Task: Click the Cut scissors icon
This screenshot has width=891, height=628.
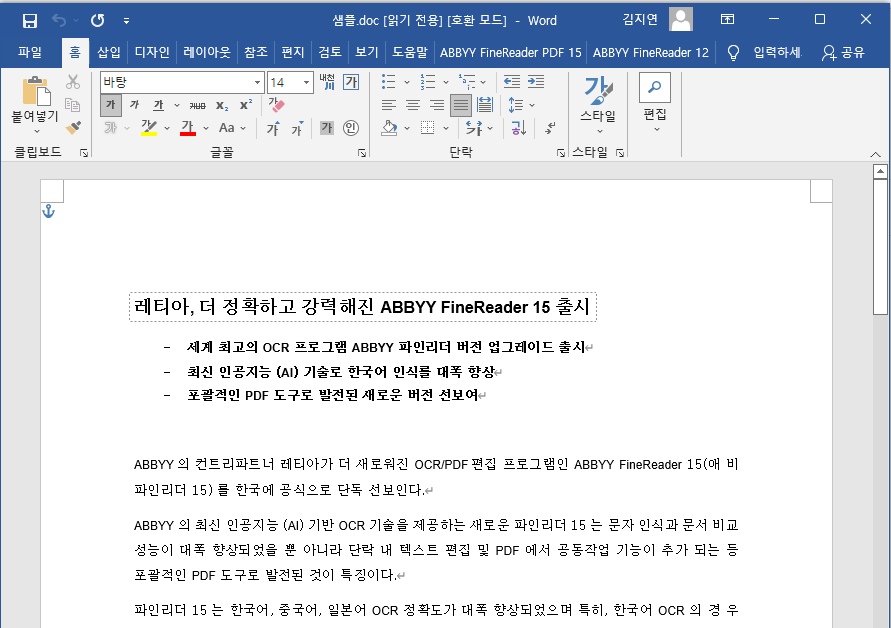Action: tap(73, 82)
